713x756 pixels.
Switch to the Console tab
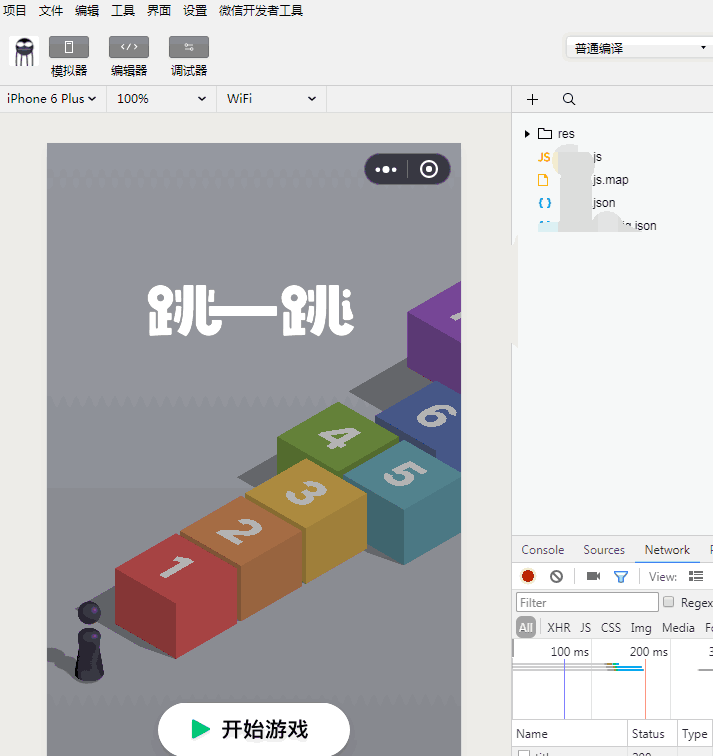point(542,550)
